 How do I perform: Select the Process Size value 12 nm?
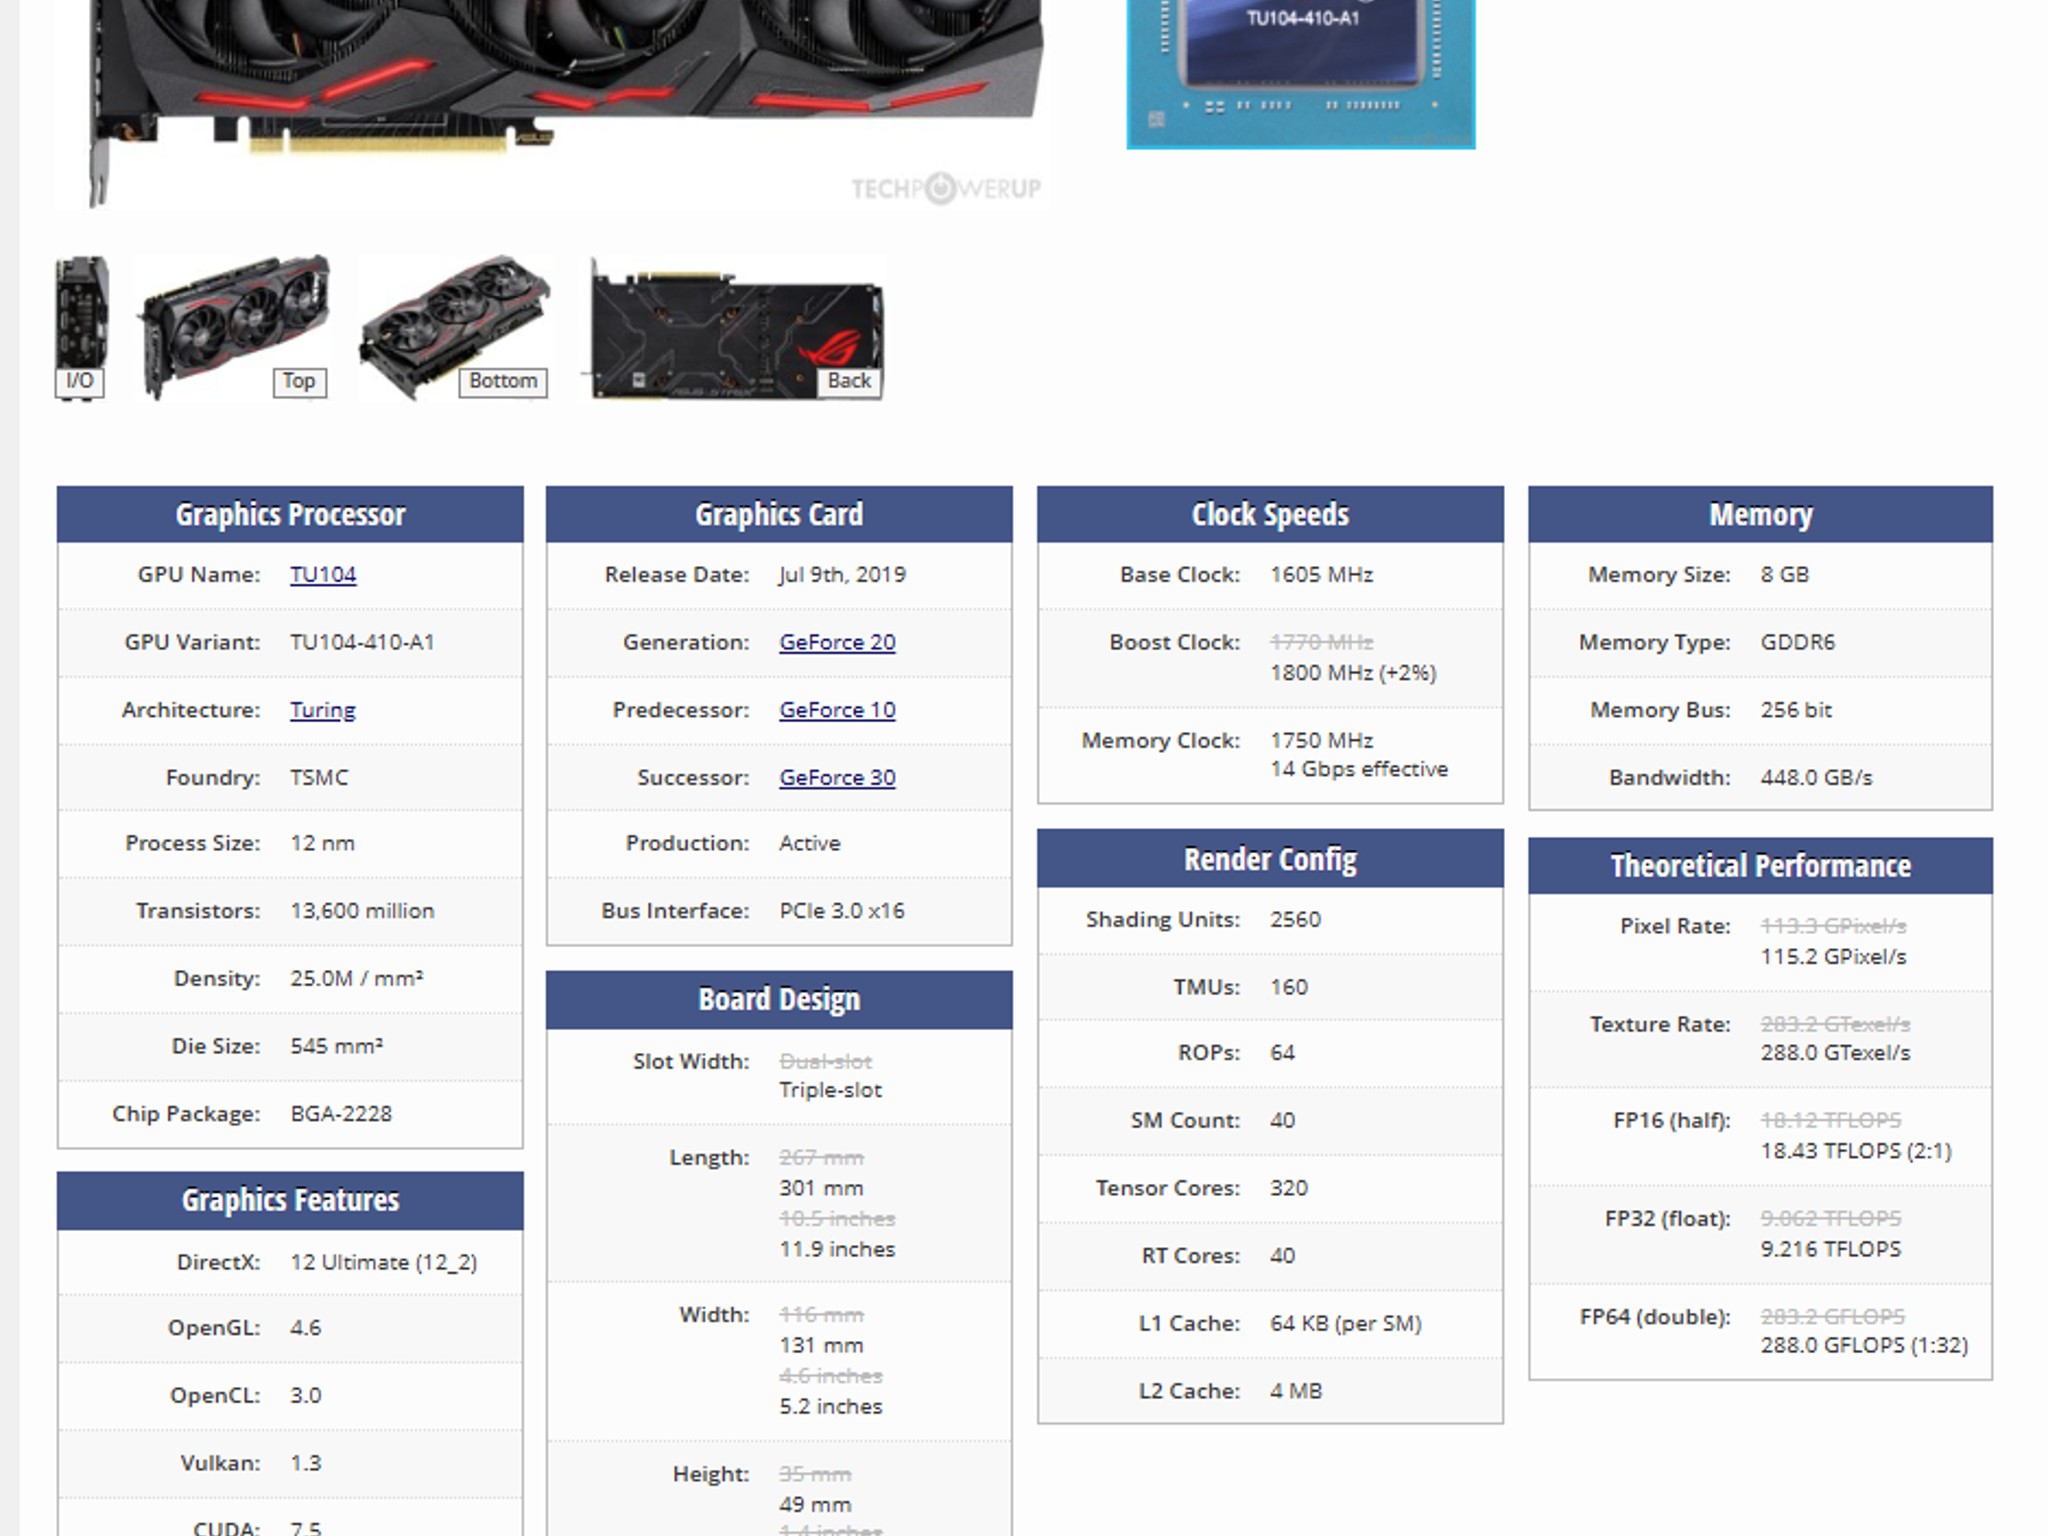click(x=322, y=843)
